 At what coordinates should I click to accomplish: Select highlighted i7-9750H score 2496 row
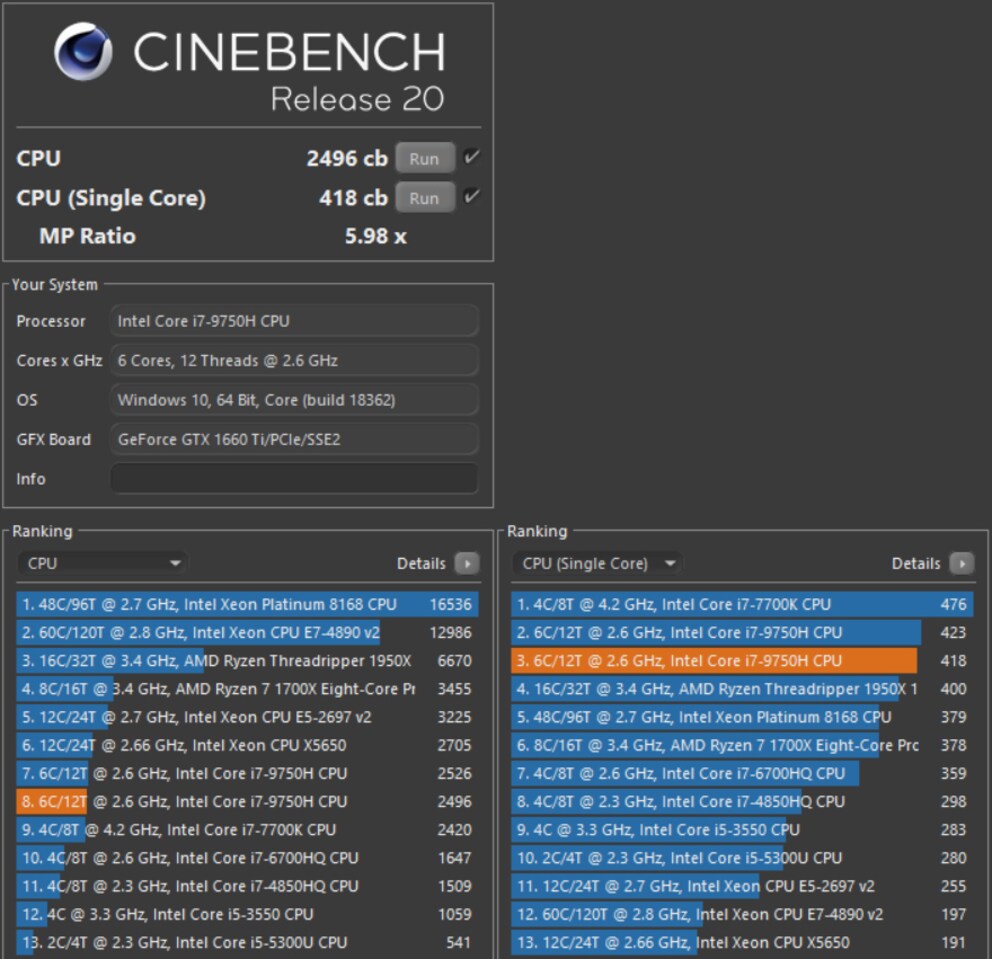247,801
